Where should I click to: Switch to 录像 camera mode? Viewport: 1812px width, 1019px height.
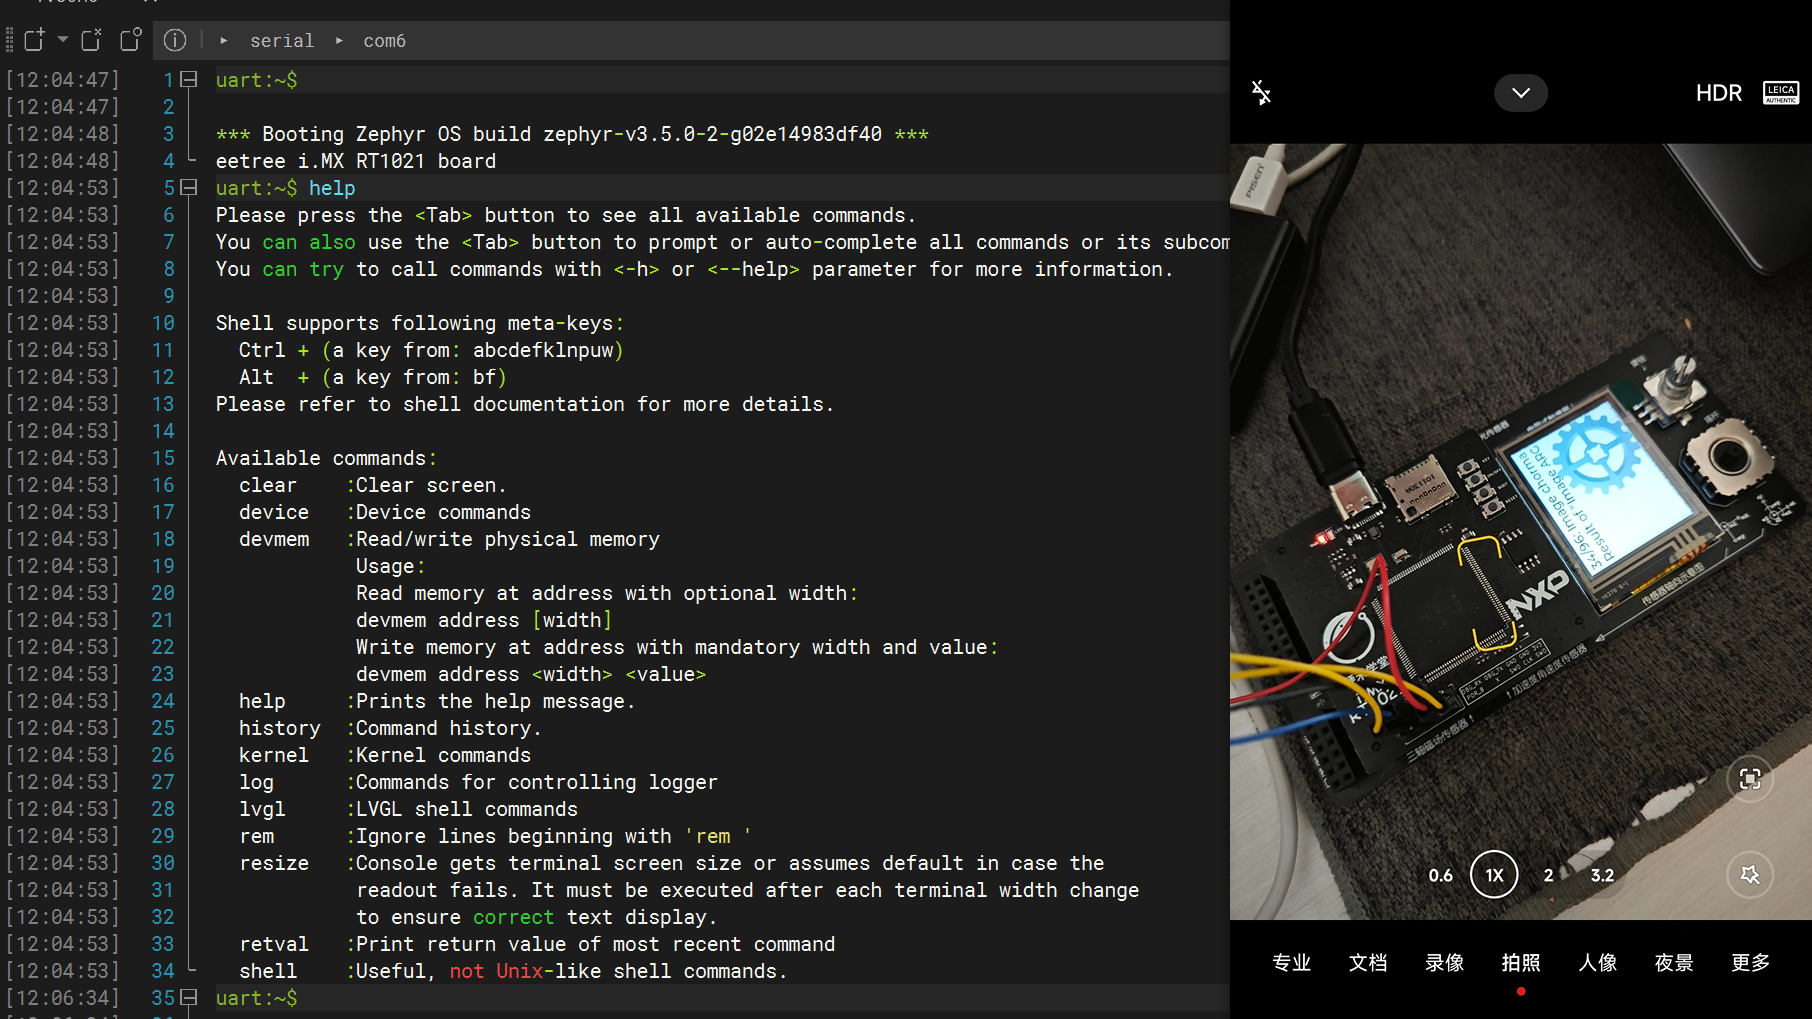1444,962
